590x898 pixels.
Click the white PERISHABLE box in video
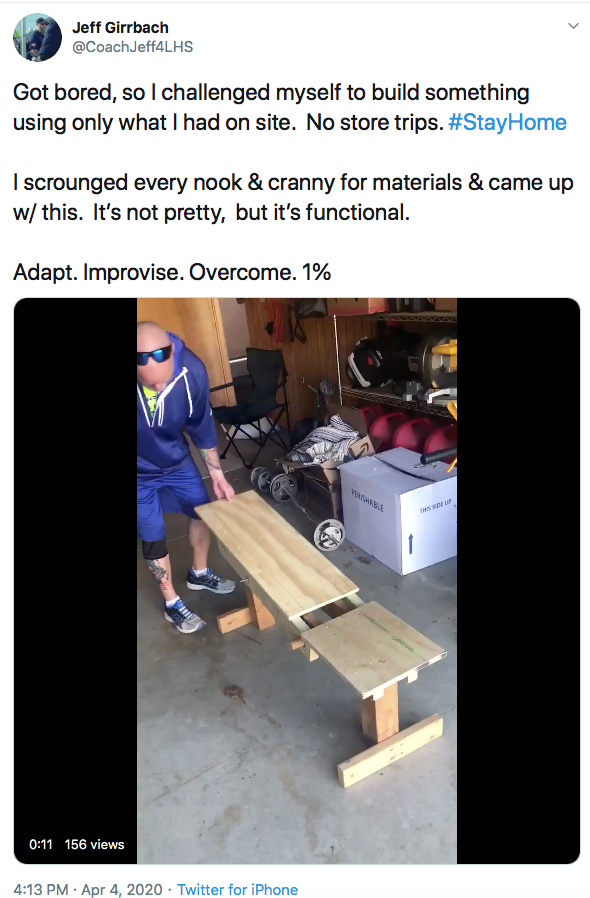398,510
